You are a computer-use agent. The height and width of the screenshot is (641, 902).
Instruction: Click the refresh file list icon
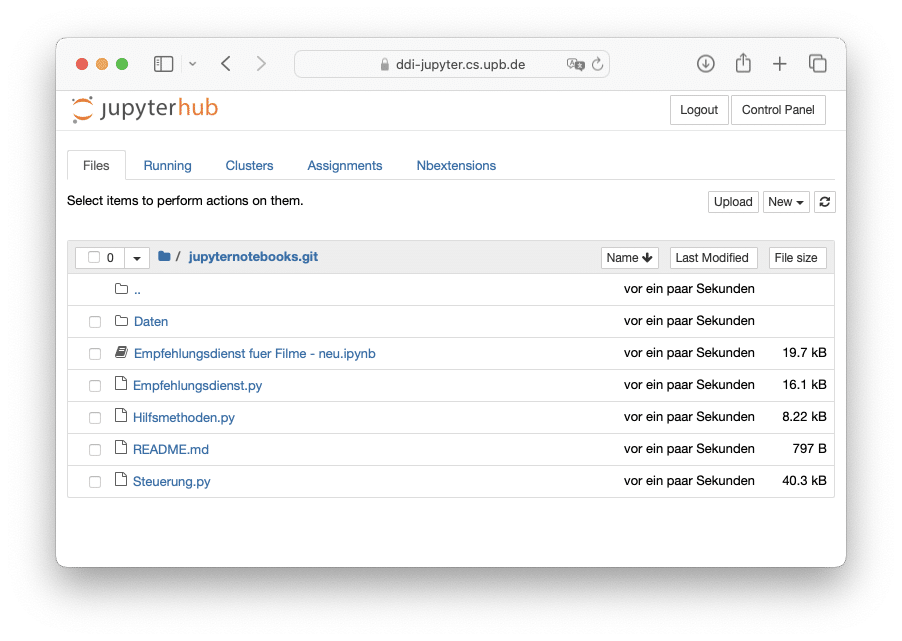[x=824, y=202]
